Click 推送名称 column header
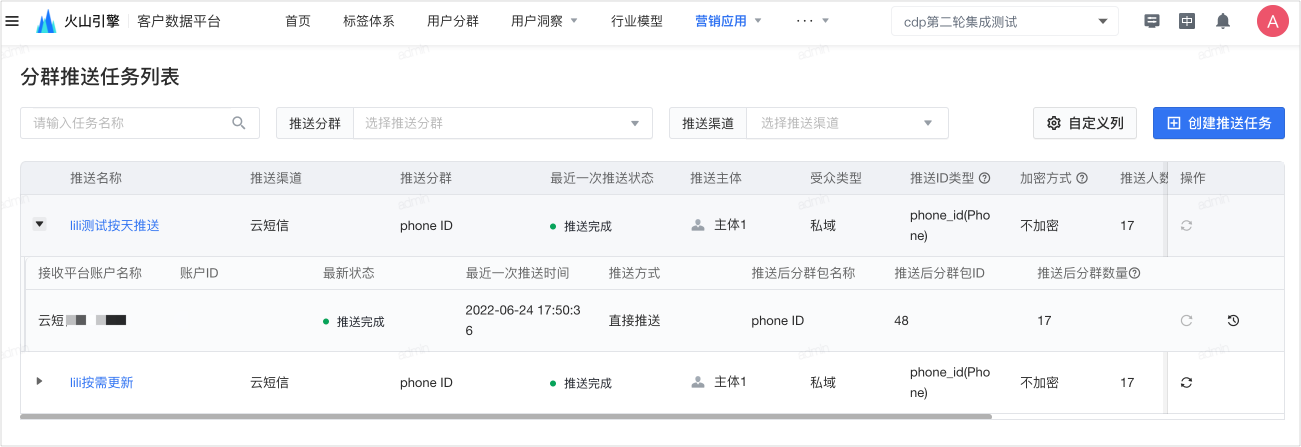Screen dimensions: 1301x447 pyautogui.click(x=96, y=178)
